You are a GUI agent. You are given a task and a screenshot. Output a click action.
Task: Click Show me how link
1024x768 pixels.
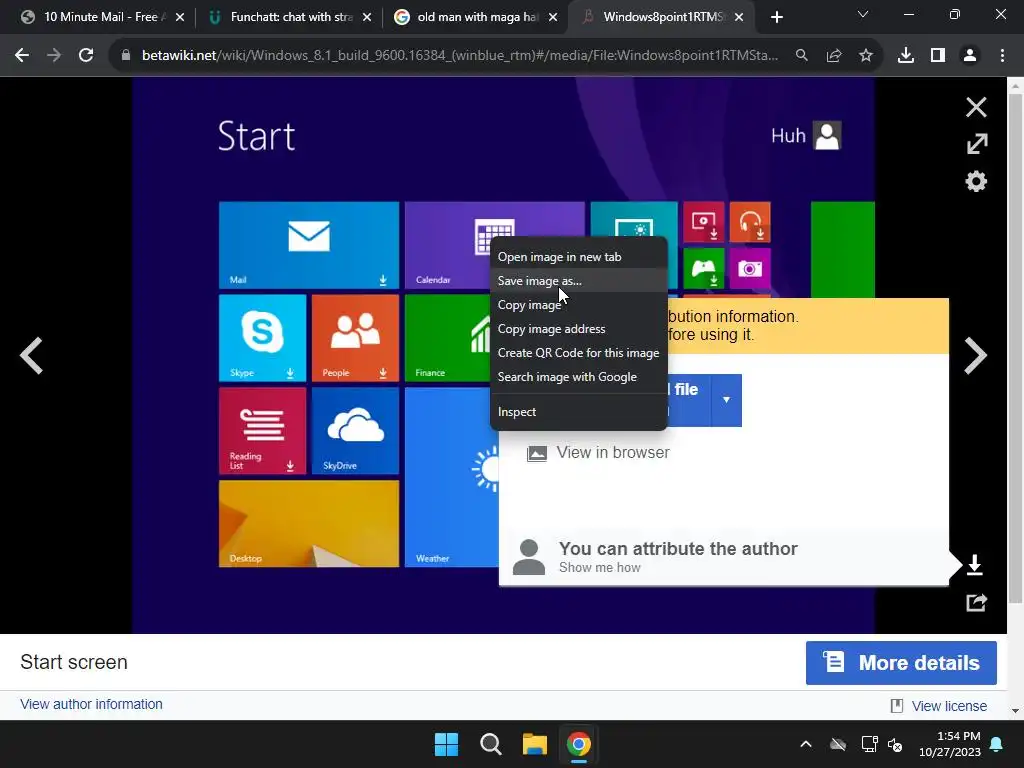pos(600,568)
